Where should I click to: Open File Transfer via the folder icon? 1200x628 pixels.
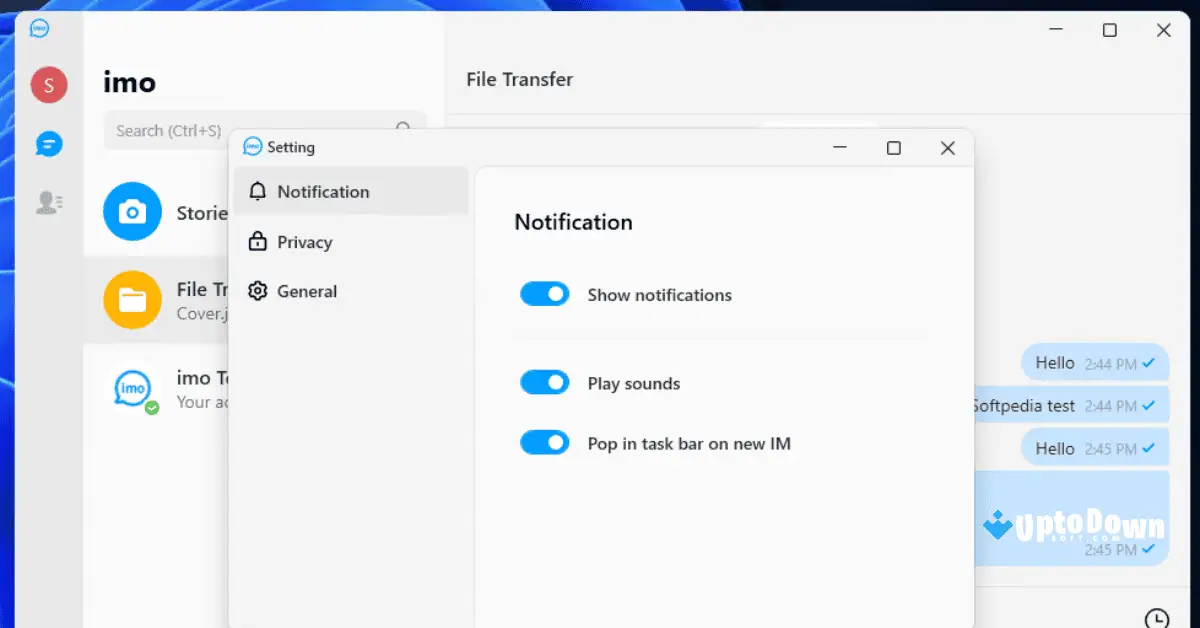click(x=132, y=299)
